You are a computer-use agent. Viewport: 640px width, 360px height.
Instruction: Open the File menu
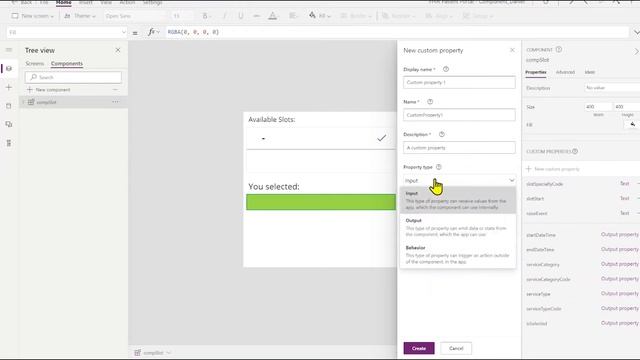[44, 2]
